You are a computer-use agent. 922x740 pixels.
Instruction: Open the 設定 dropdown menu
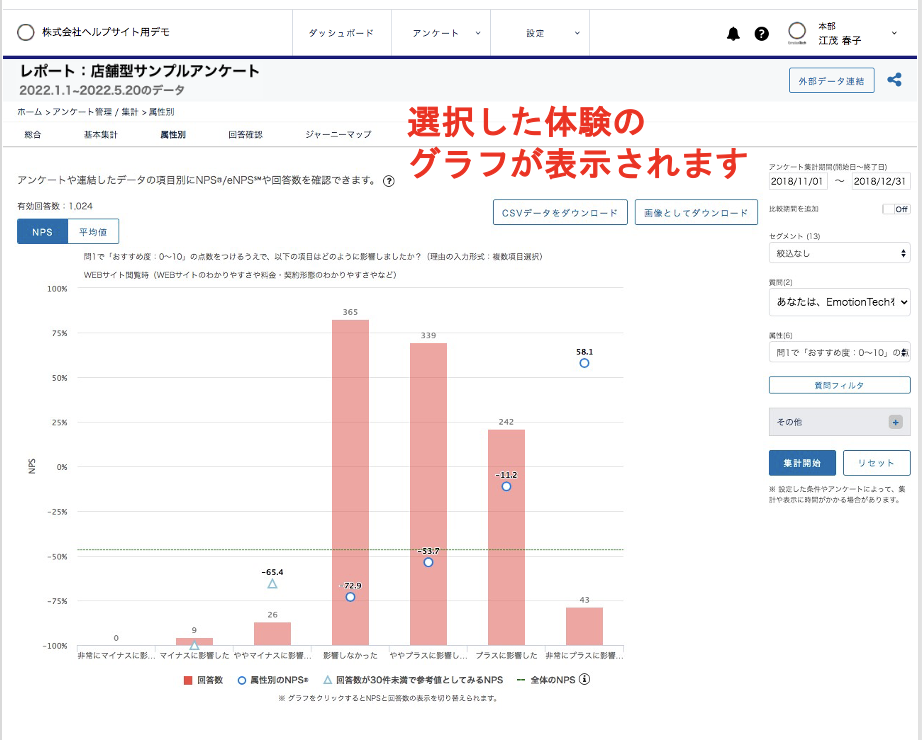pyautogui.click(x=540, y=34)
